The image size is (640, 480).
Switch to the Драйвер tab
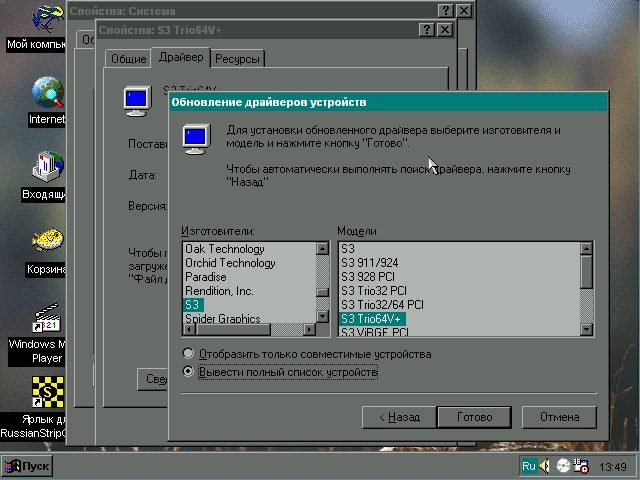pos(181,57)
